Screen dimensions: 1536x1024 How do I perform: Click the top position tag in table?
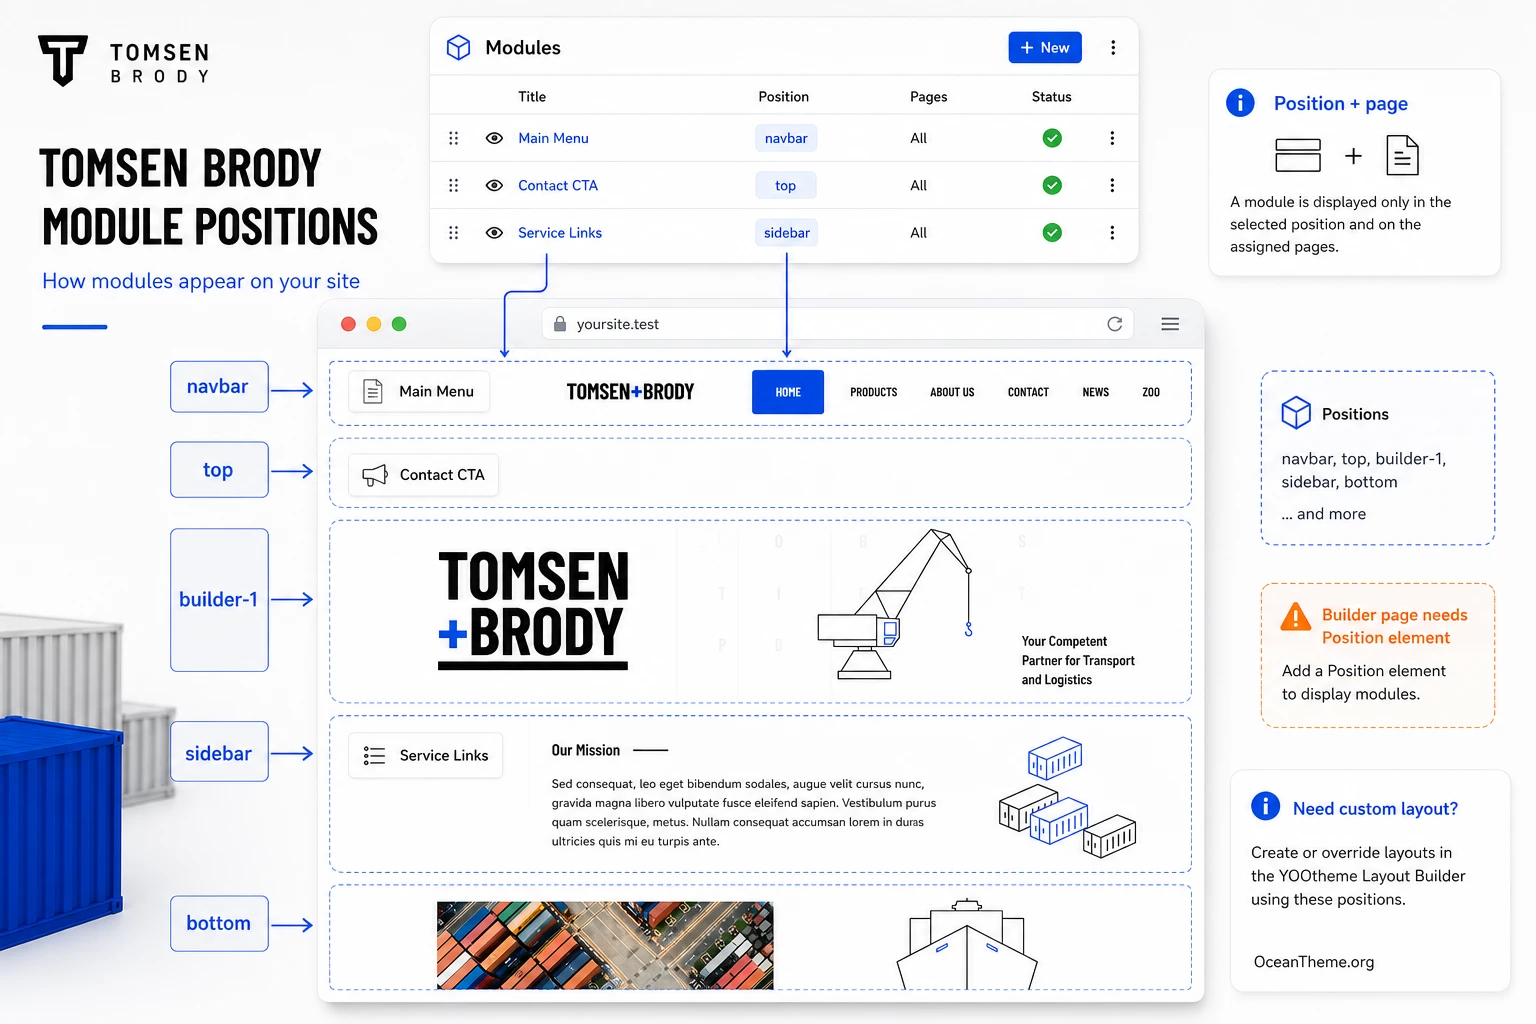(x=786, y=185)
